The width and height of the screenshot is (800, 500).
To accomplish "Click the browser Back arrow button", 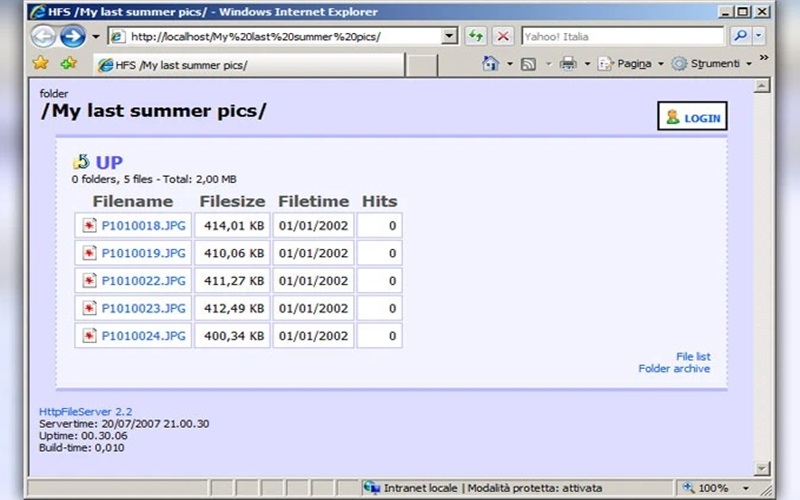I will [x=43, y=36].
